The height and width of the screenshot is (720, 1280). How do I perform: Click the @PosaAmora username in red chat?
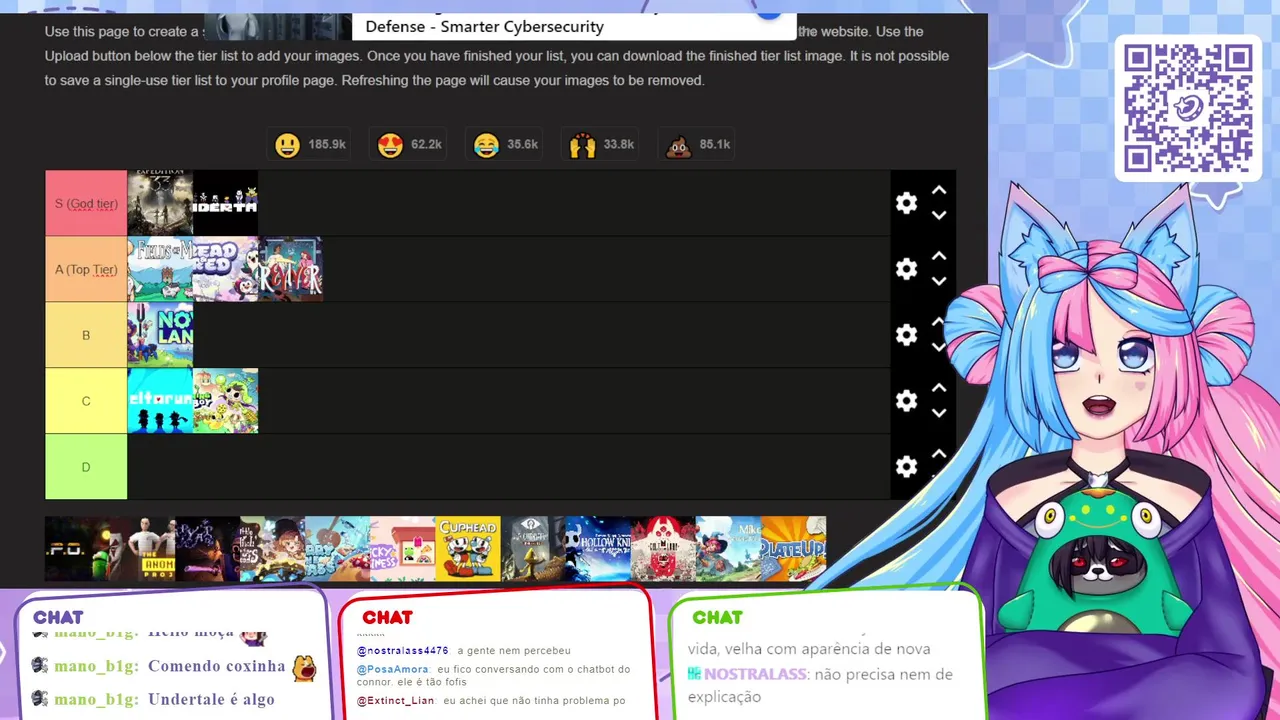point(393,670)
